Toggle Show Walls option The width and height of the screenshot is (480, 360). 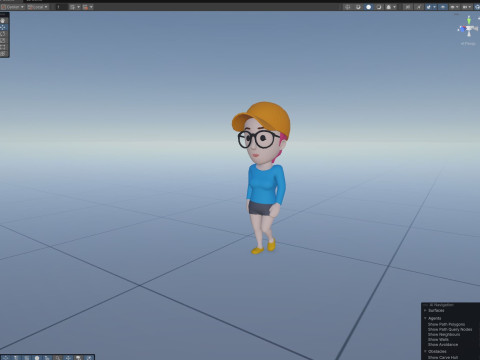click(x=438, y=339)
